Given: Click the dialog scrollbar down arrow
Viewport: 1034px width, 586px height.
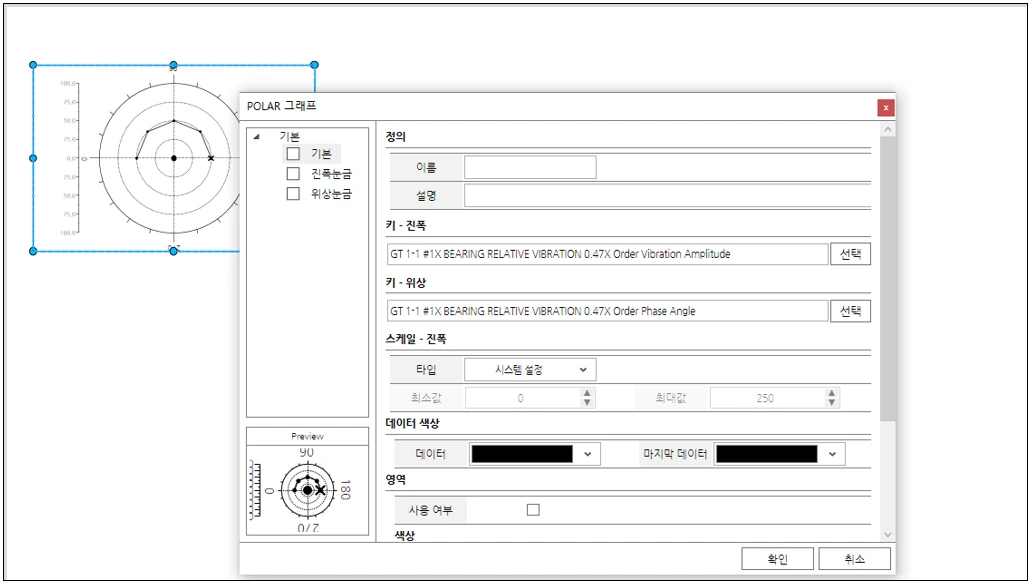Looking at the screenshot, I should point(888,535).
